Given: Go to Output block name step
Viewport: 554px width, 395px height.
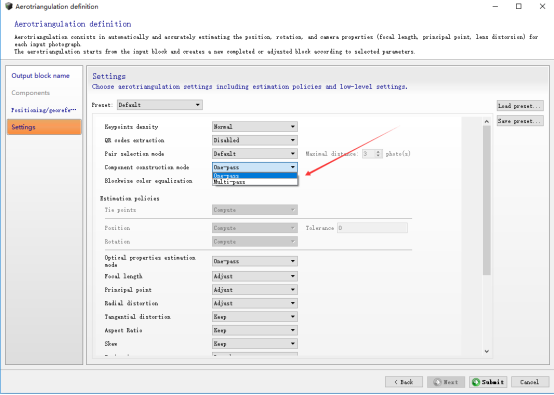Looking at the screenshot, I should click(x=40, y=76).
